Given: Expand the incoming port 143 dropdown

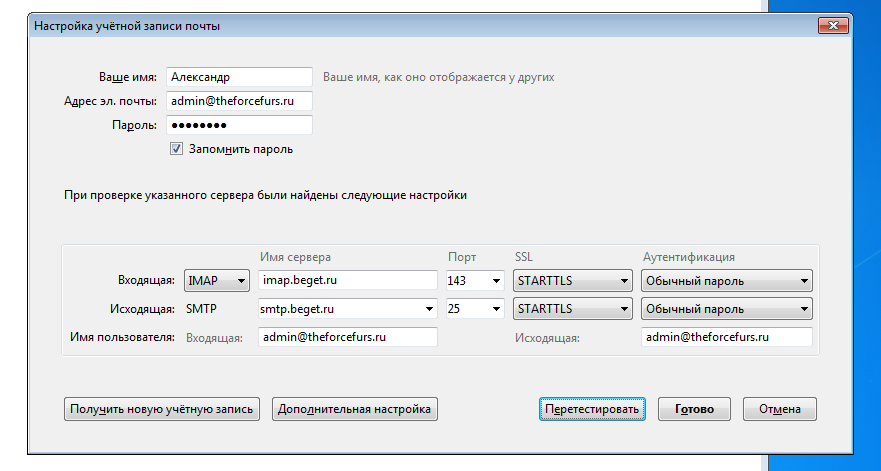Looking at the screenshot, I should pos(496,280).
